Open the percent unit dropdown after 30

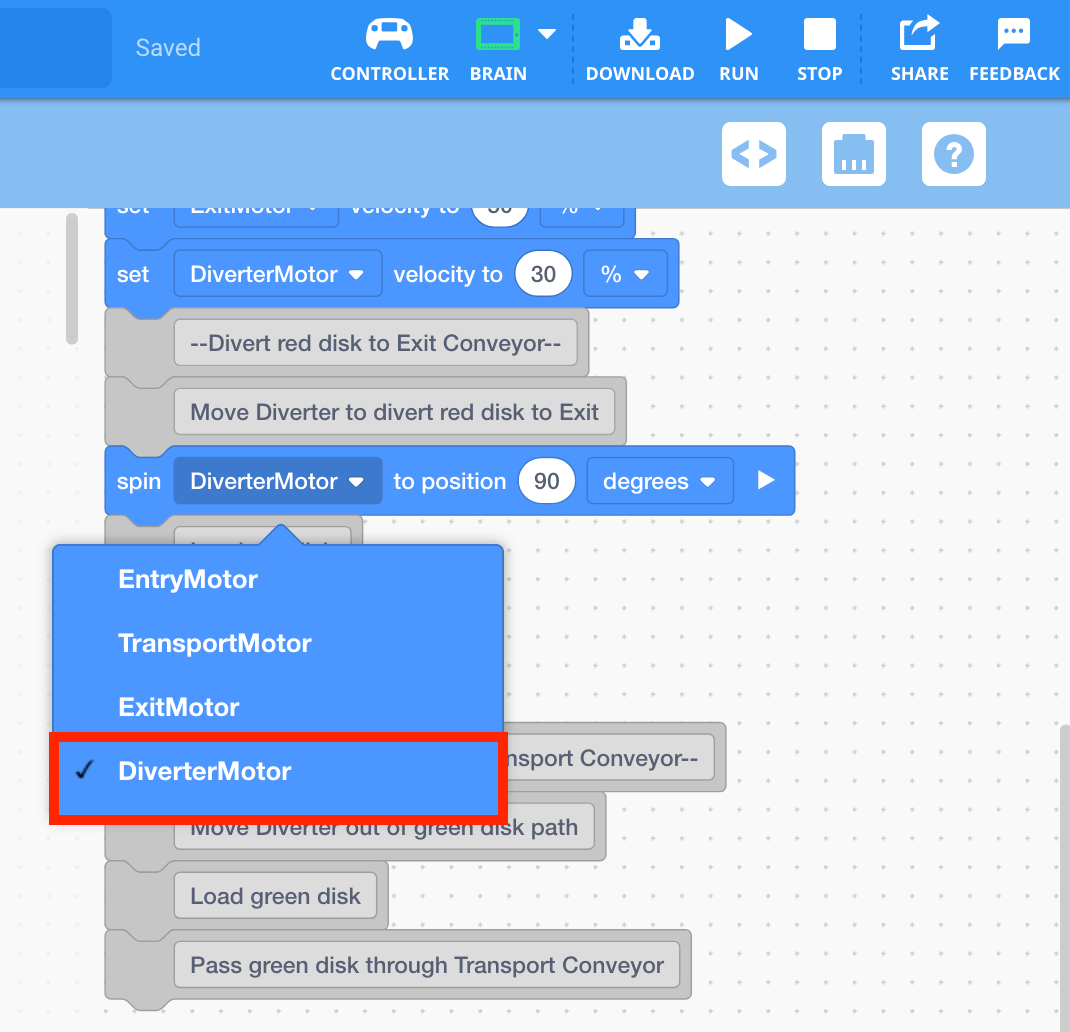pyautogui.click(x=624, y=274)
